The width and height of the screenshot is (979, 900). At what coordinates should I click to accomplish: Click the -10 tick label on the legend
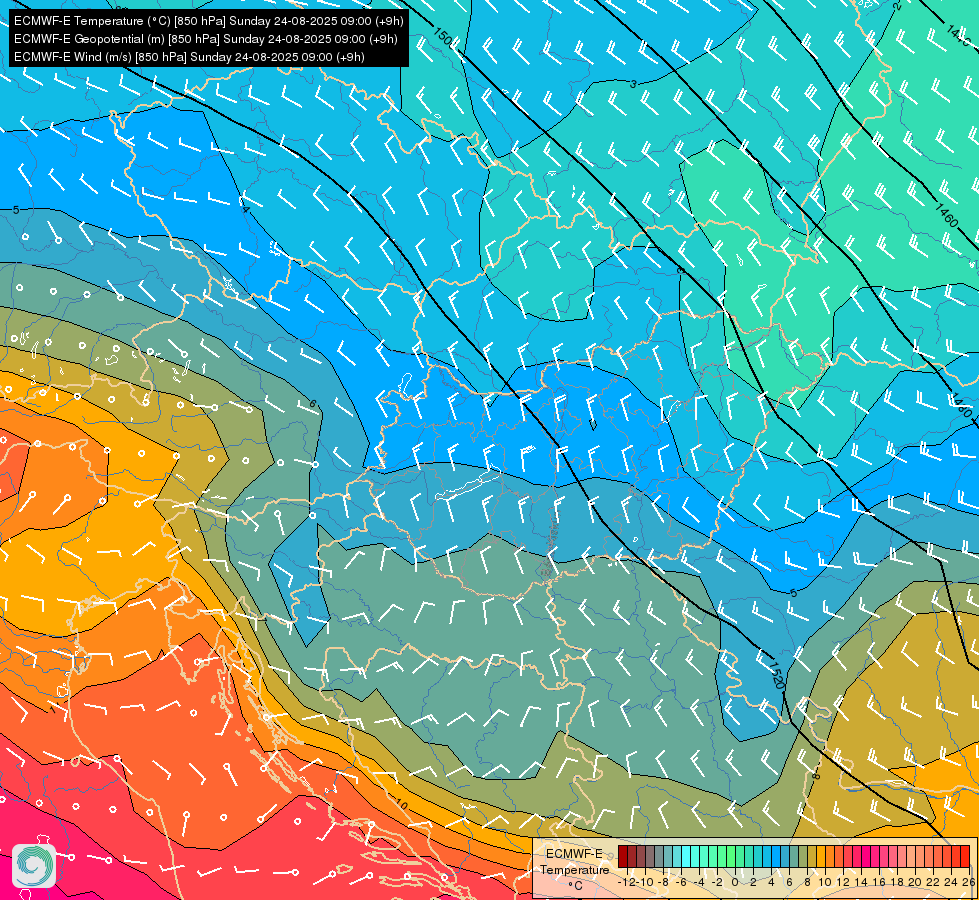coord(646,882)
